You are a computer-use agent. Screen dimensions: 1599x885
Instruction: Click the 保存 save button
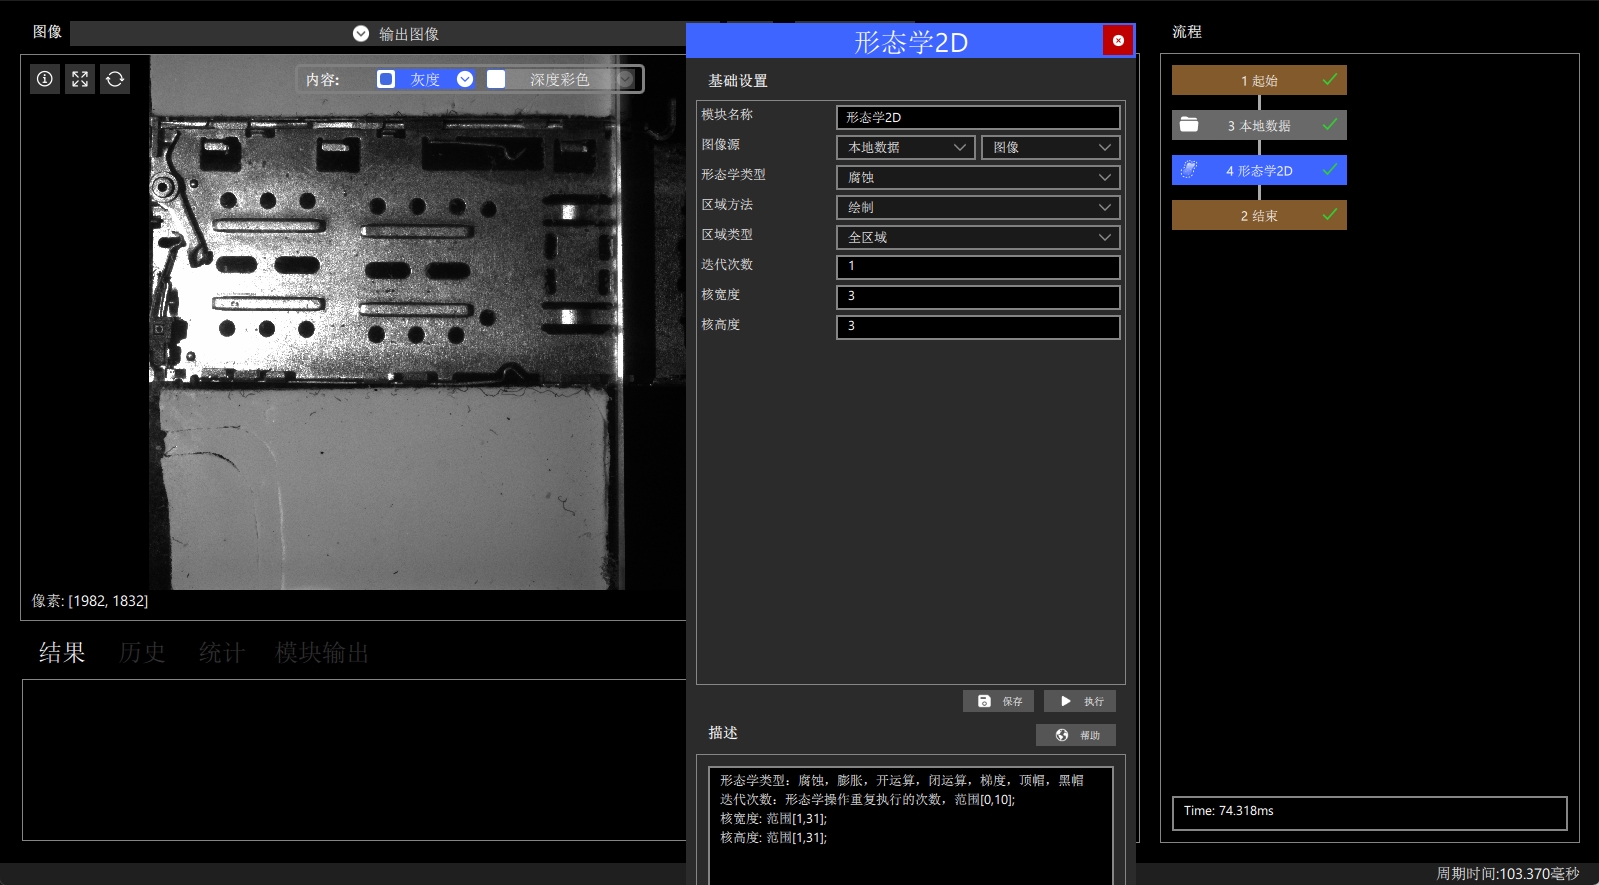point(999,701)
